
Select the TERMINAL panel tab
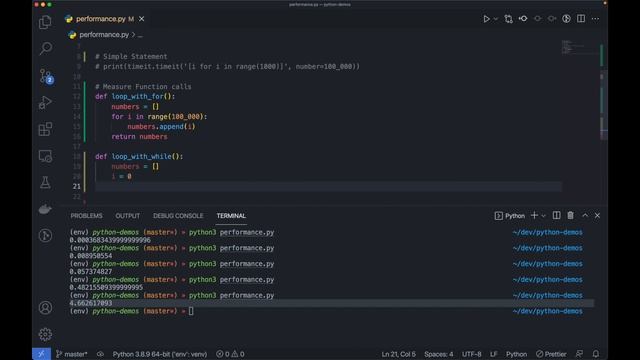[231, 216]
